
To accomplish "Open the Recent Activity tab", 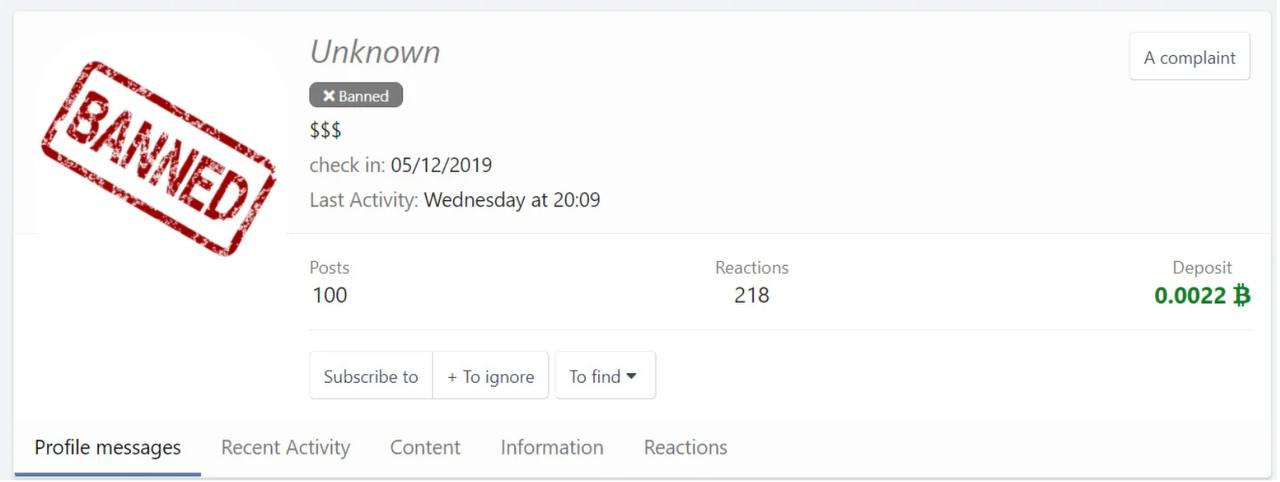I will tap(285, 447).
